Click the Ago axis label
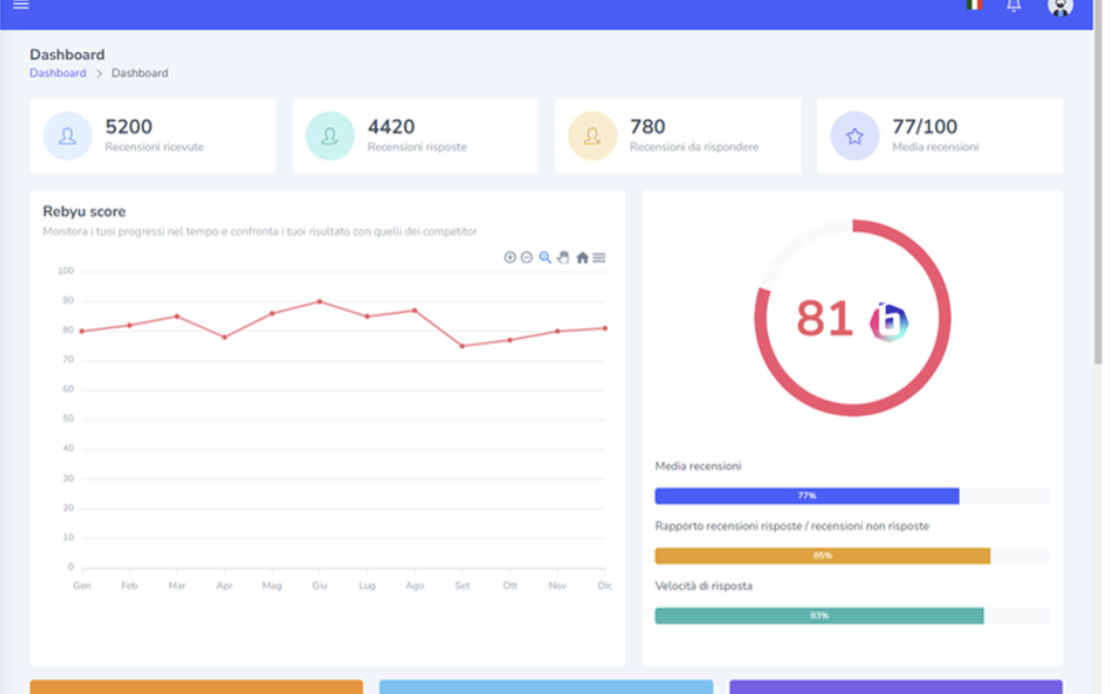 tap(415, 586)
